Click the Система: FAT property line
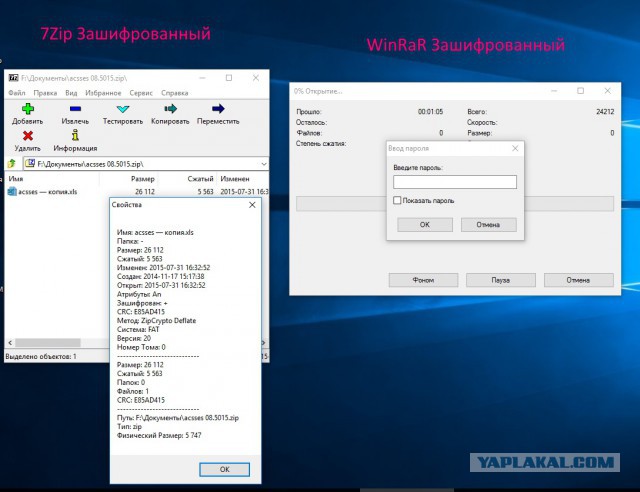Viewport: 640px width, 492px height. tap(138, 329)
